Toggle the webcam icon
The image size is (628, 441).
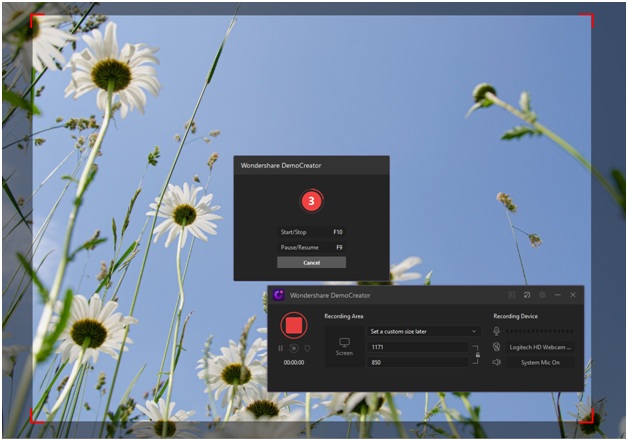(496, 347)
